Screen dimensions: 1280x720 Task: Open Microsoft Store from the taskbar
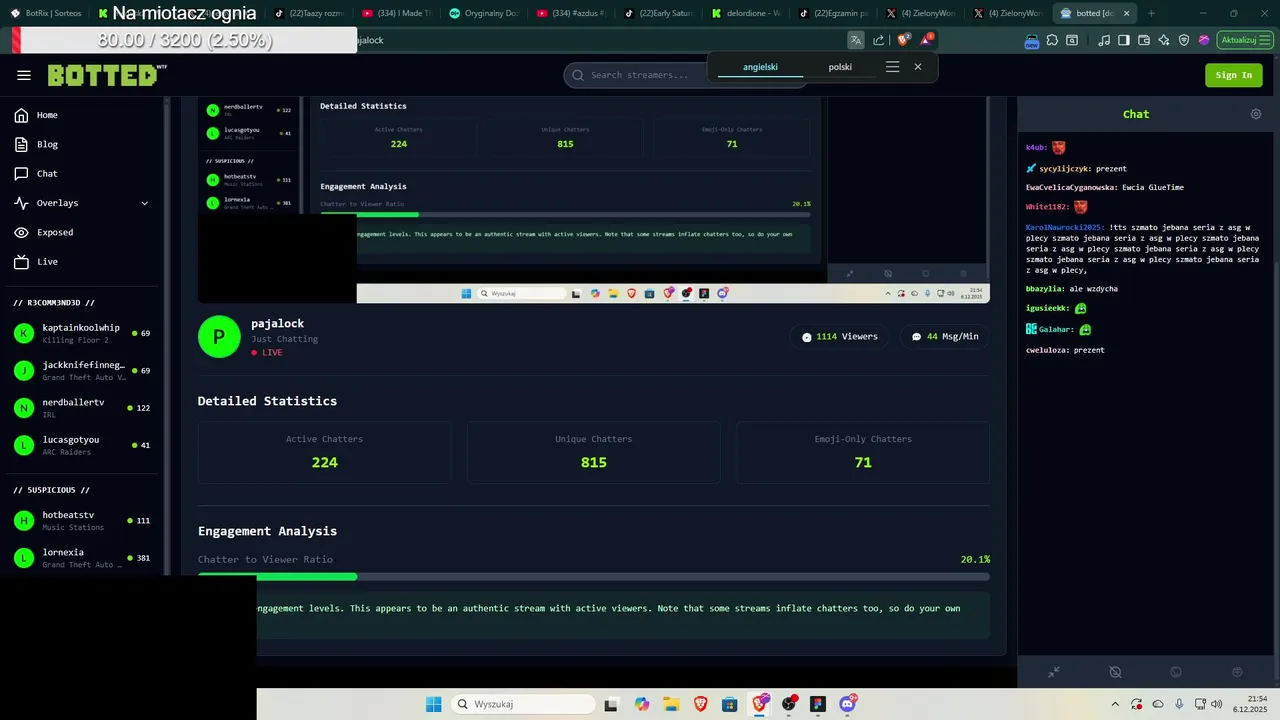tap(730, 704)
